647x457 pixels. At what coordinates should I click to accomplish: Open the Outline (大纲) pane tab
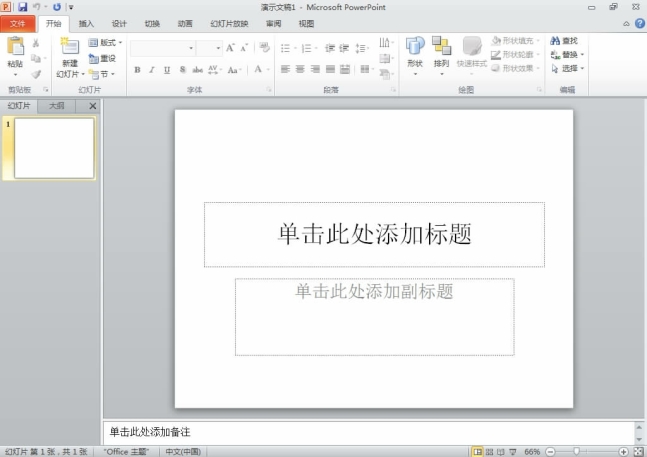58,105
